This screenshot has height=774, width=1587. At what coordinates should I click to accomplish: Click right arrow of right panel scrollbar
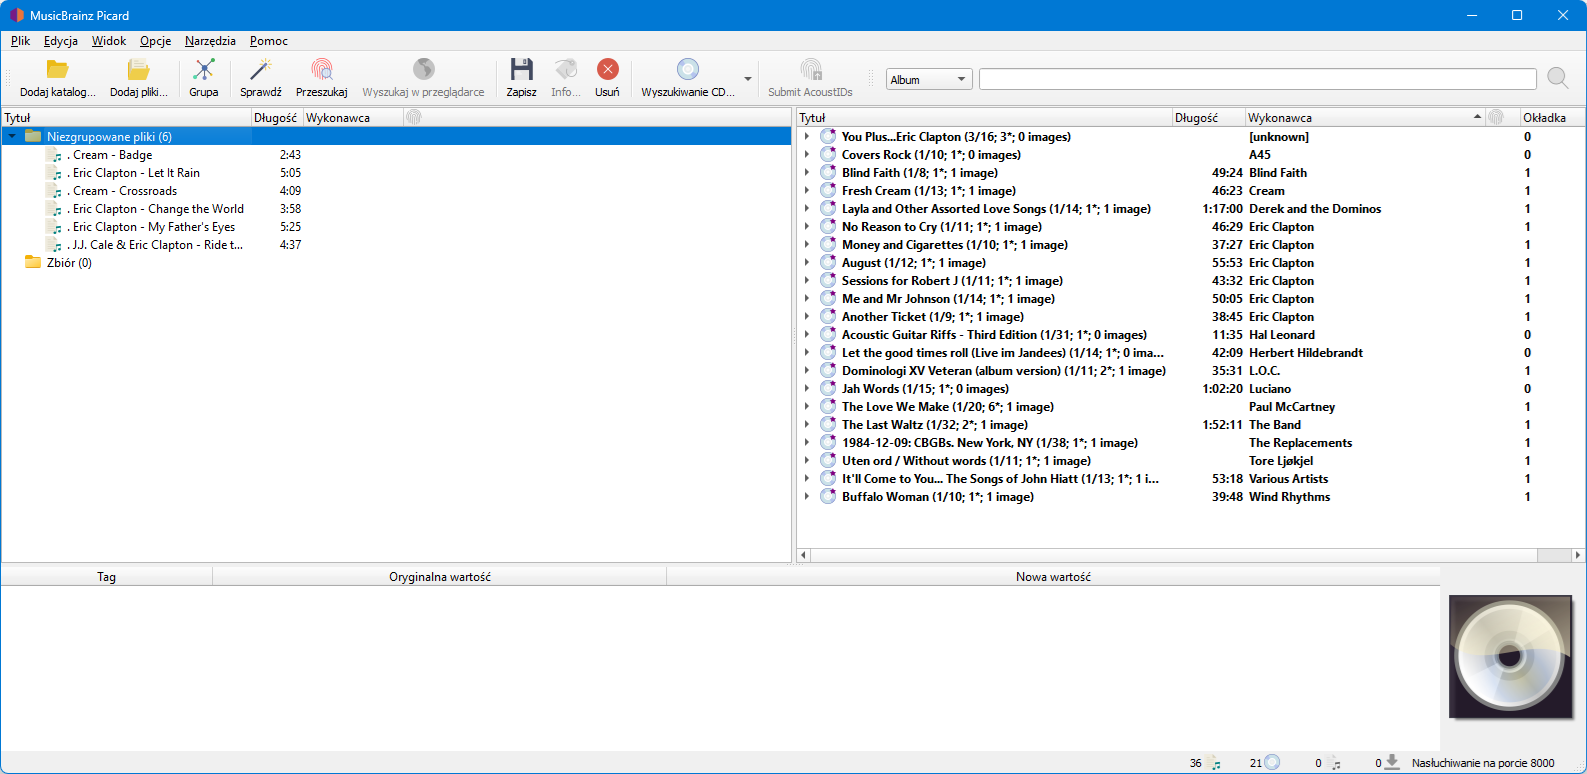(1578, 555)
